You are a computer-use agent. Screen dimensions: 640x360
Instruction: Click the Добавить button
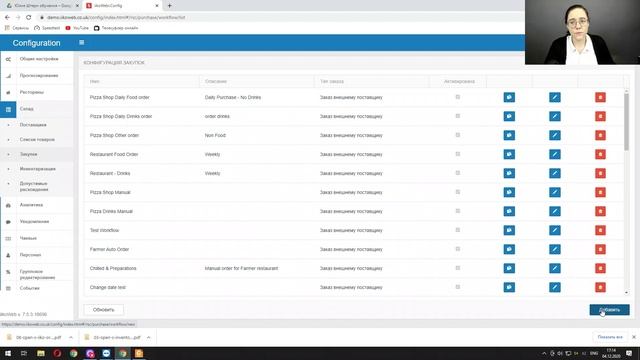609,310
